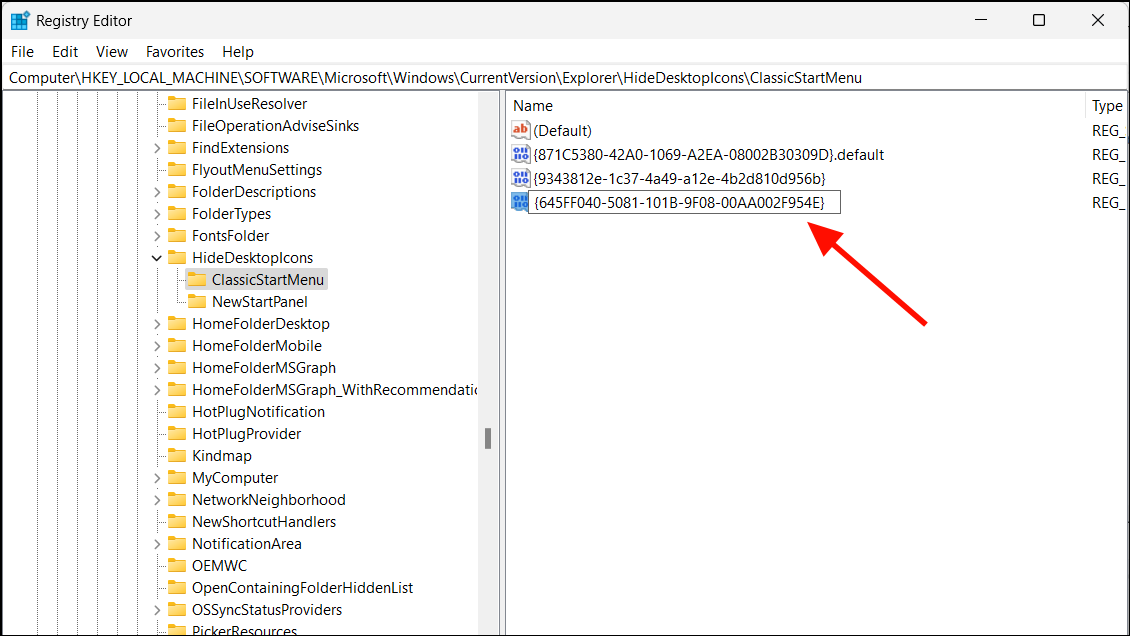The width and height of the screenshot is (1130, 636).
Task: Select the NewShortcutHandlers key
Action: point(264,521)
